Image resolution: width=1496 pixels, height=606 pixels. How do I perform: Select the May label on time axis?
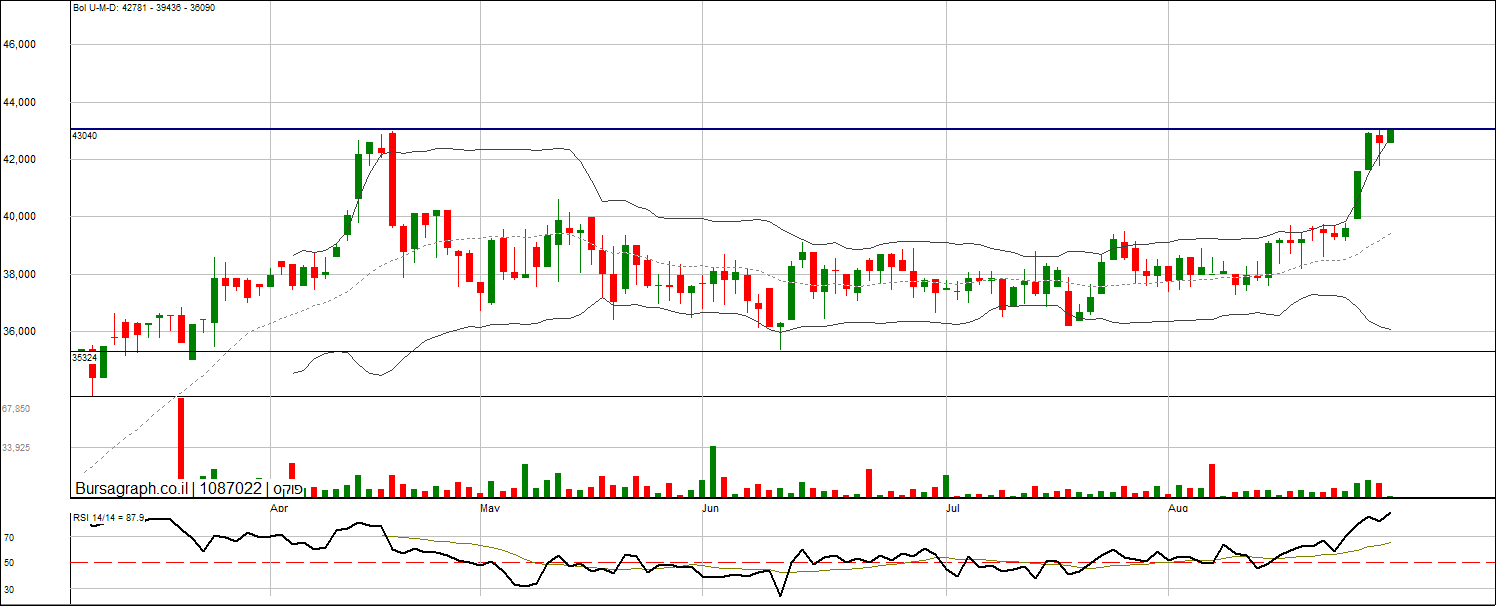[490, 509]
